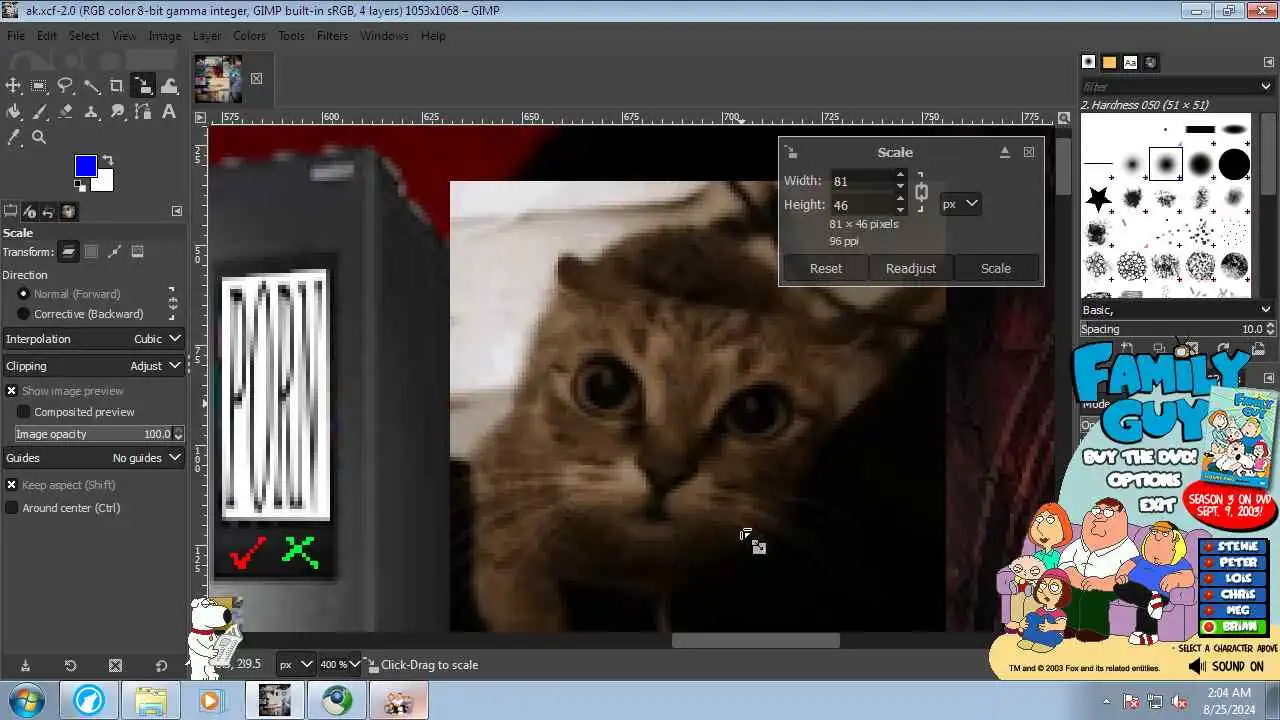The height and width of the screenshot is (720, 1280).
Task: Select the Warp Transform tool
Action: [x=169, y=86]
